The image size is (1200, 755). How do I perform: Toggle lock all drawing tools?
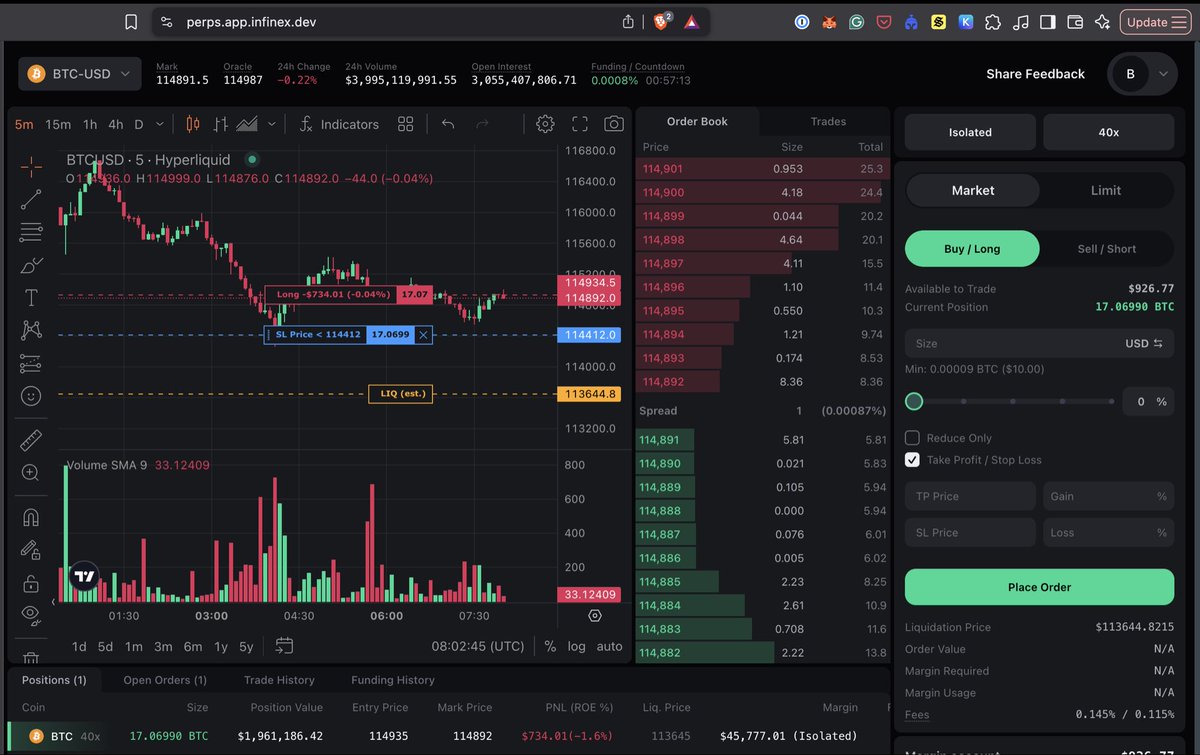pos(31,583)
